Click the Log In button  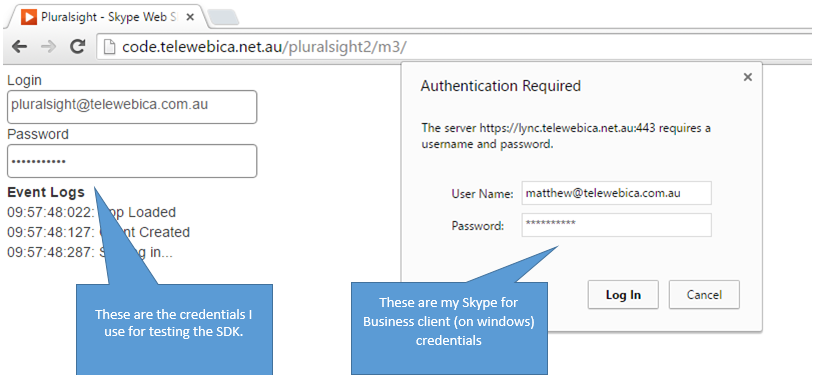[x=623, y=295]
